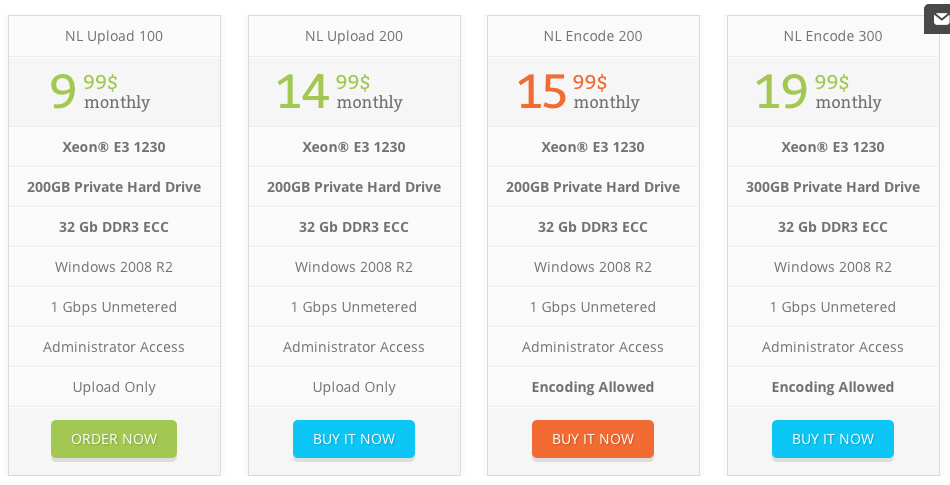Click Windows 2008 R2 in NL Upload 100
This screenshot has height=485, width=950.
click(x=114, y=267)
